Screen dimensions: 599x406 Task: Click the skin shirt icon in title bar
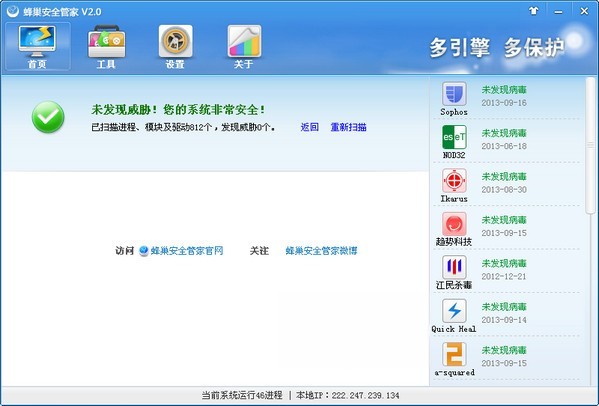coord(534,11)
